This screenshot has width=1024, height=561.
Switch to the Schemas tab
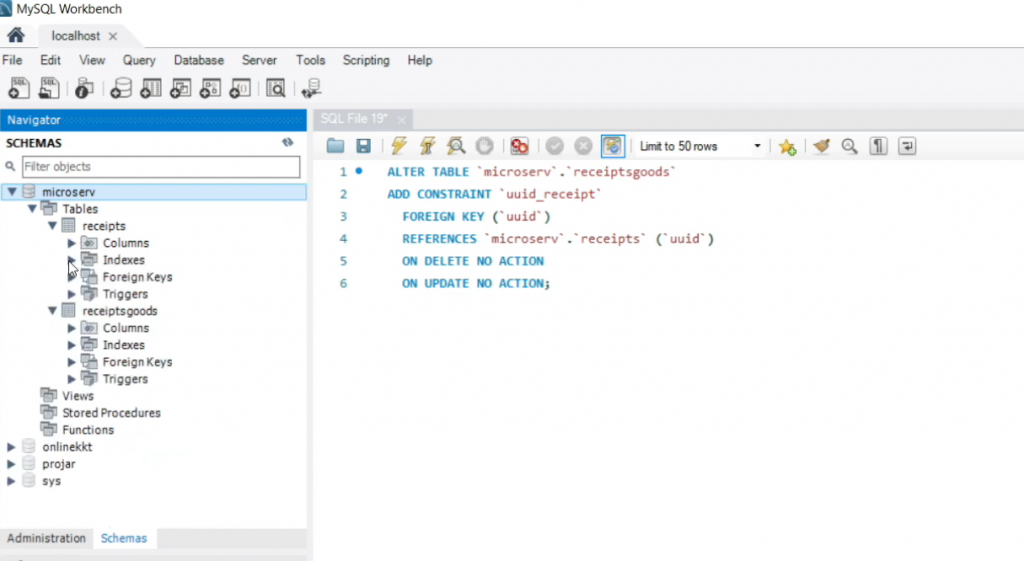(123, 538)
